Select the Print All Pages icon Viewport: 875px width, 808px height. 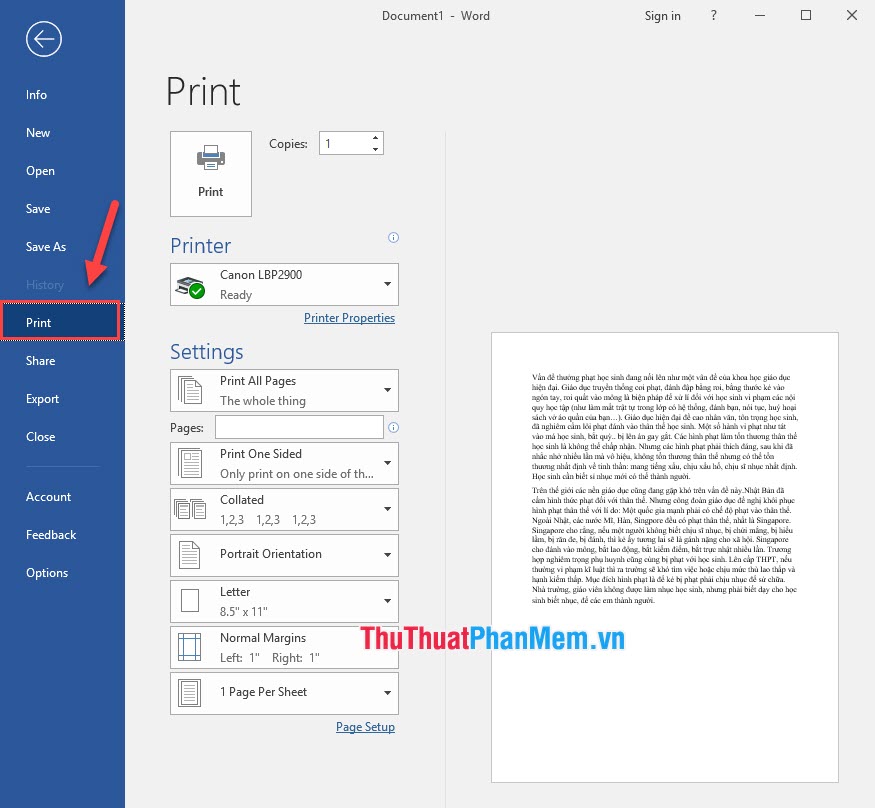pyautogui.click(x=189, y=390)
